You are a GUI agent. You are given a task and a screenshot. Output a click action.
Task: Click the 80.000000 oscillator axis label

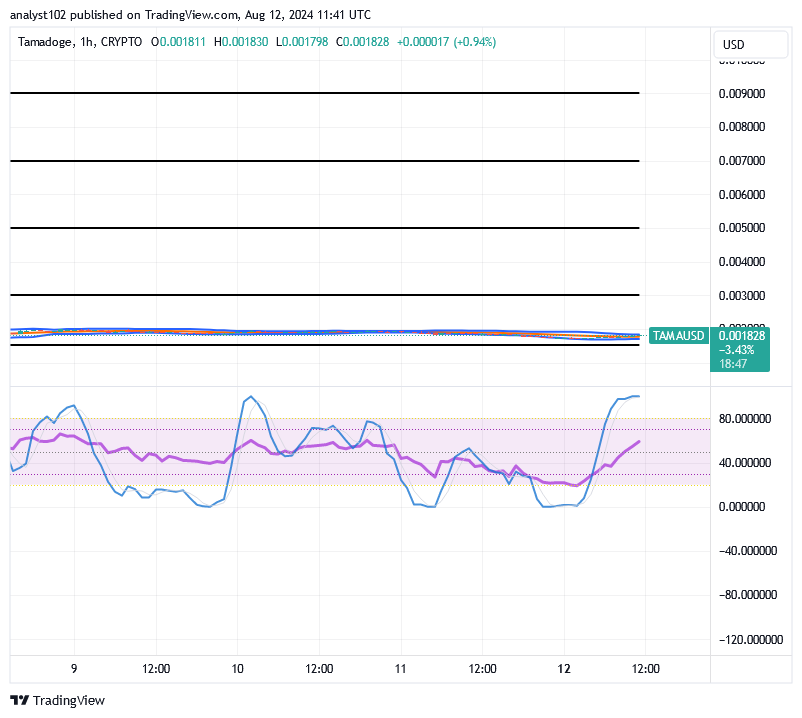(745, 419)
